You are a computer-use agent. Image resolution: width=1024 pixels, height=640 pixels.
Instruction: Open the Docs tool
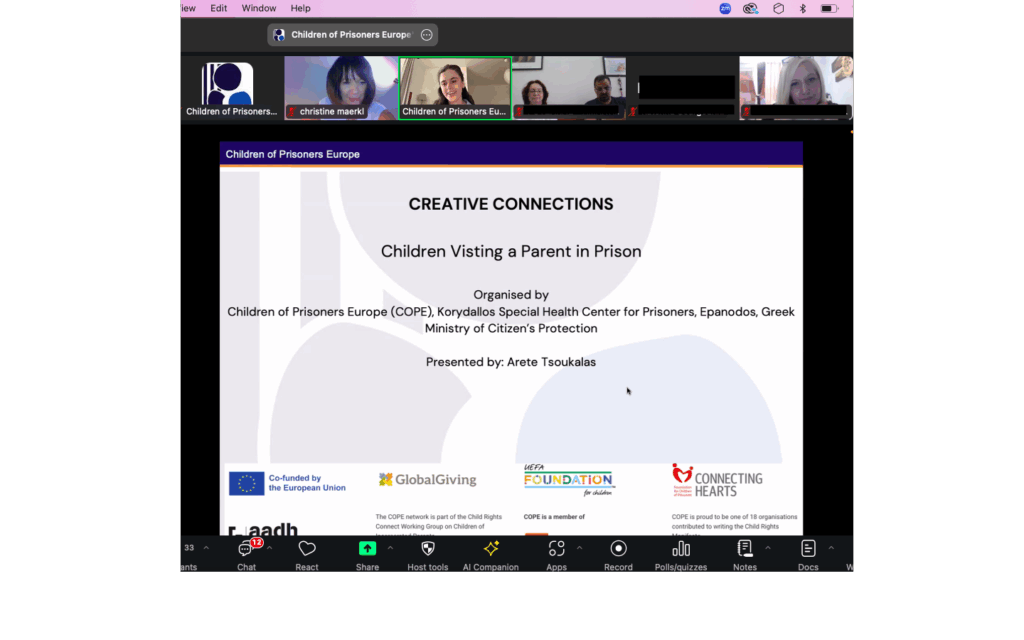point(808,550)
